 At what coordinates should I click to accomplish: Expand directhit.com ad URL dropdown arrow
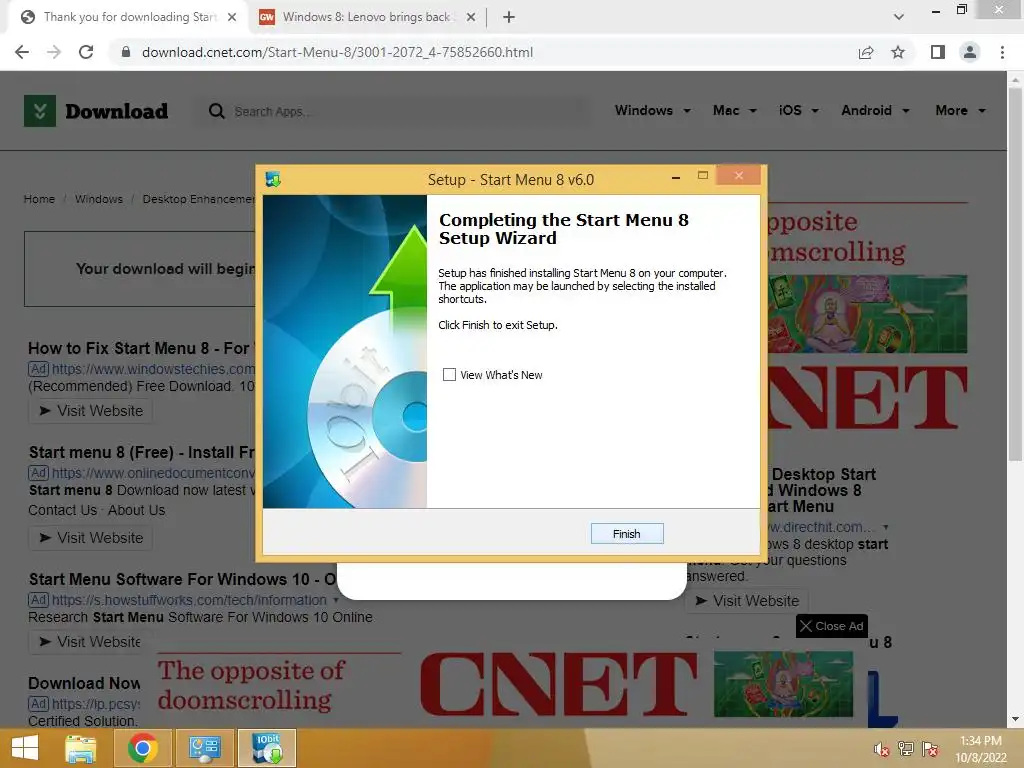(886, 527)
